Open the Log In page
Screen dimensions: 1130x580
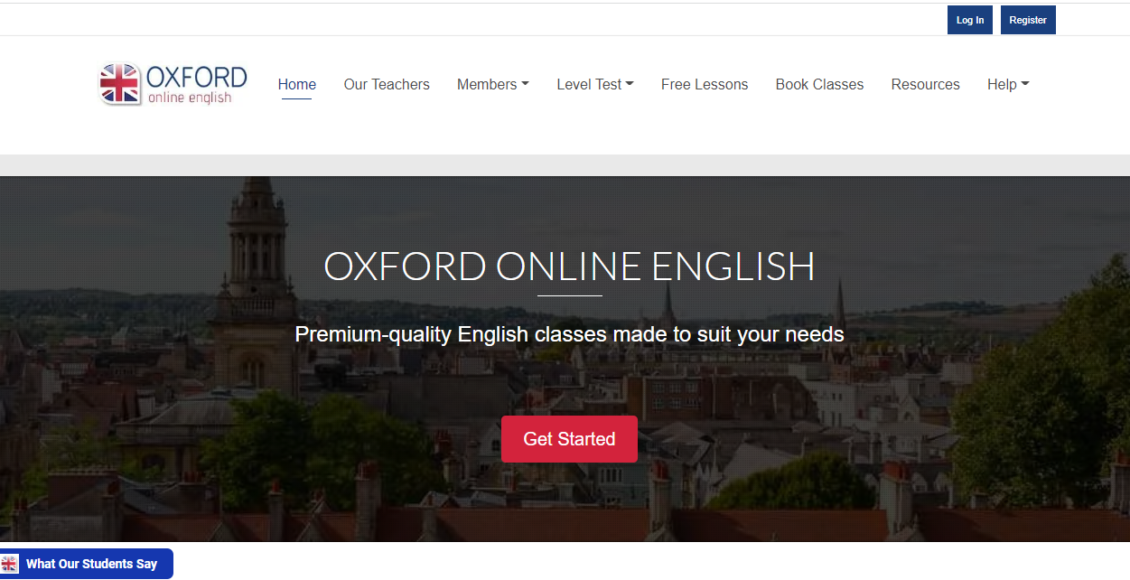pyautogui.click(x=969, y=20)
